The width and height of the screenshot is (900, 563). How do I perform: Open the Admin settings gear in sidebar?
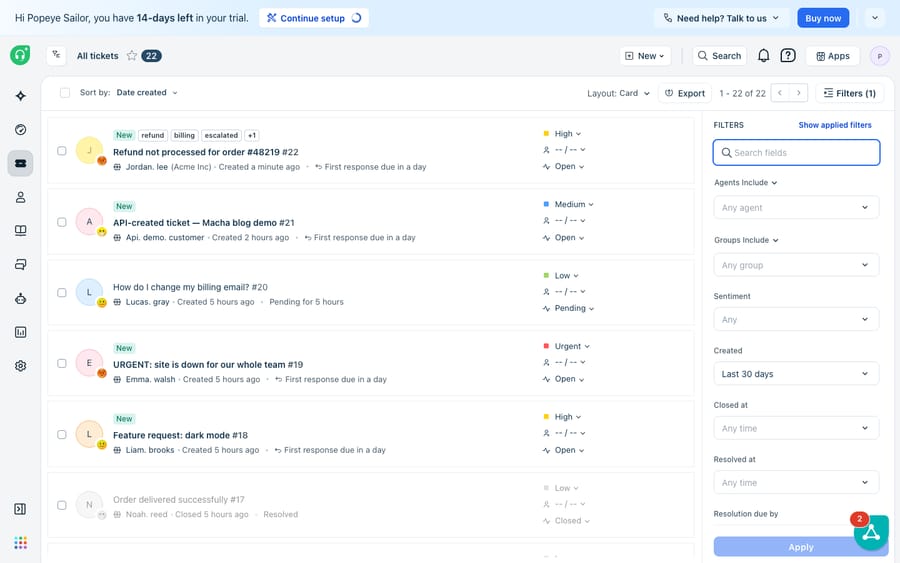coord(21,366)
